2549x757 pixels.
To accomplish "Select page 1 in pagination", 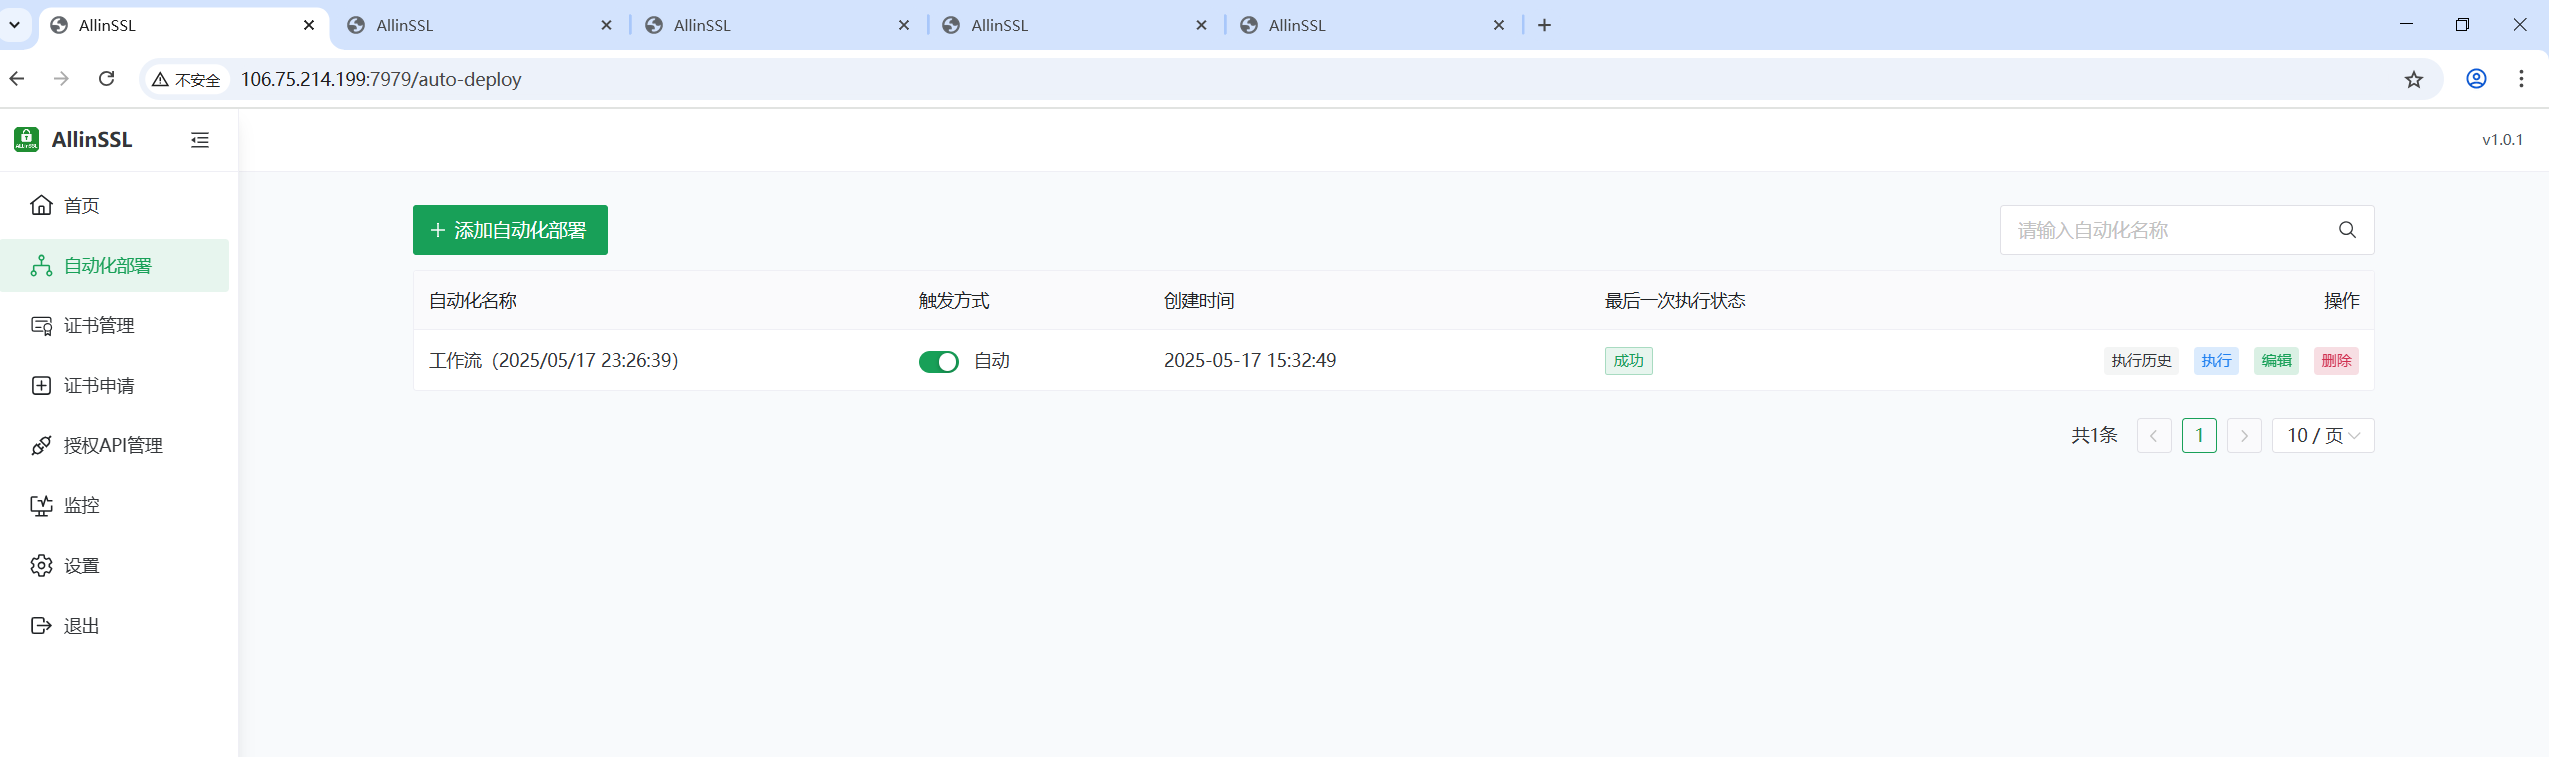I will (2199, 436).
